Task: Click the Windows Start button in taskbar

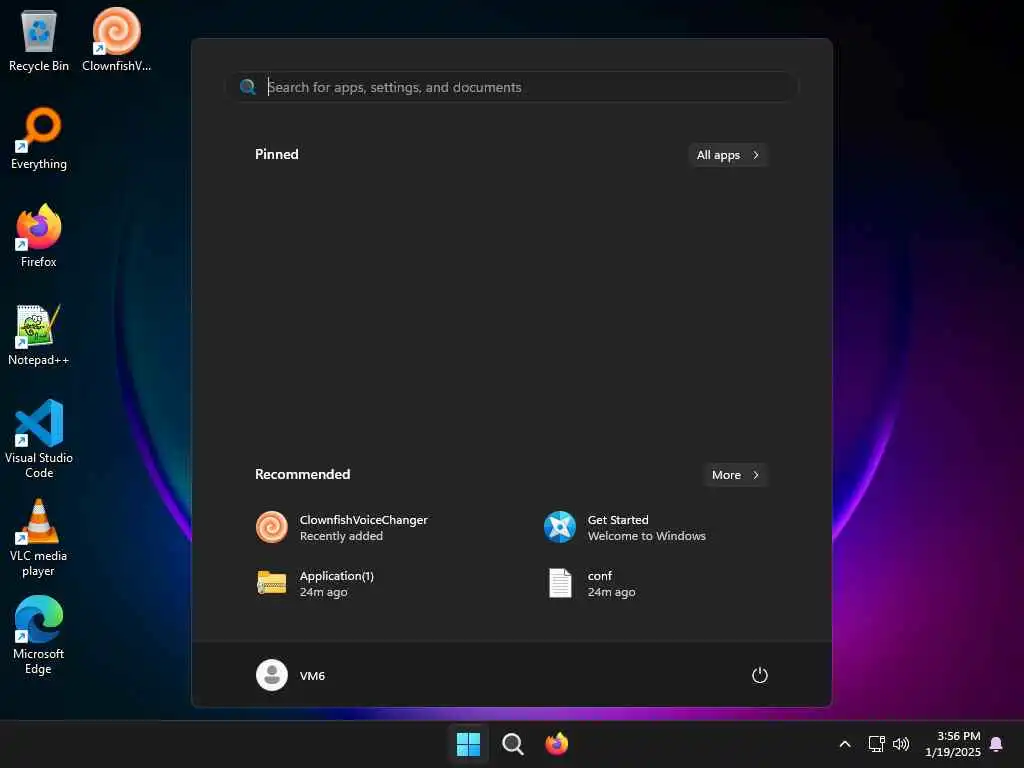Action: 468,744
